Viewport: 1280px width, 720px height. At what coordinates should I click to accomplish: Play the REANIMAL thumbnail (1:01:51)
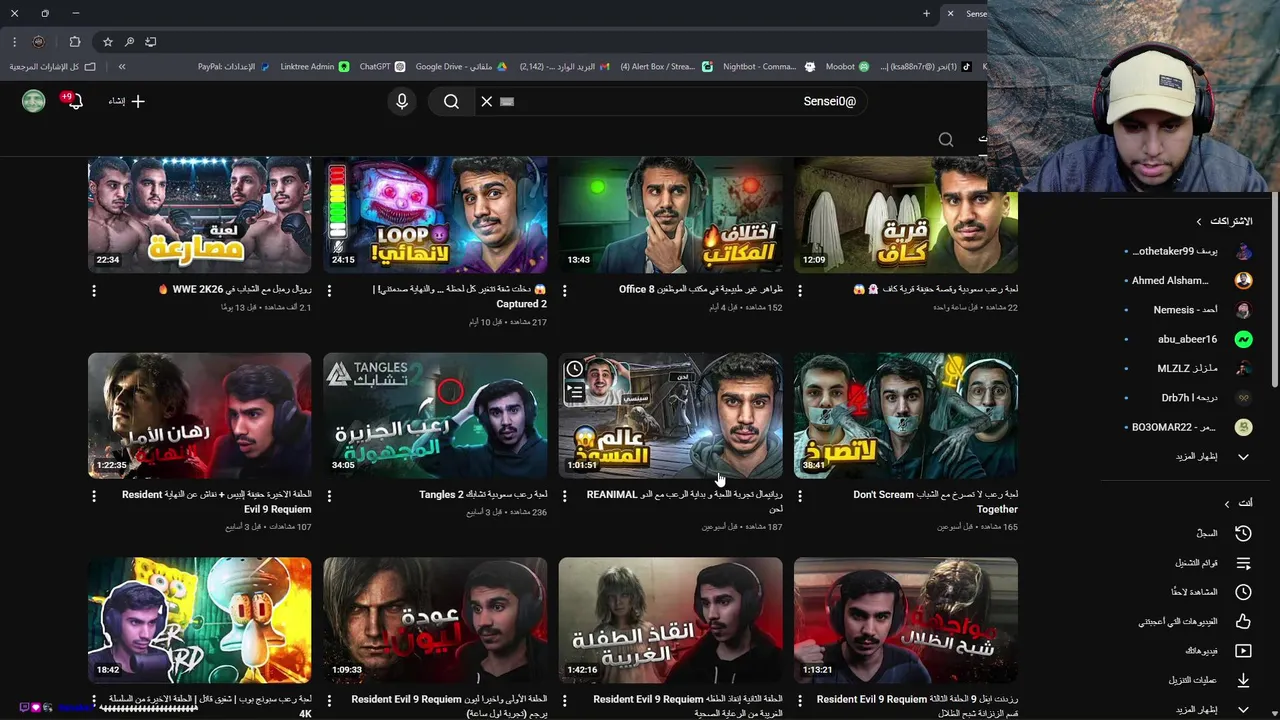tap(670, 415)
